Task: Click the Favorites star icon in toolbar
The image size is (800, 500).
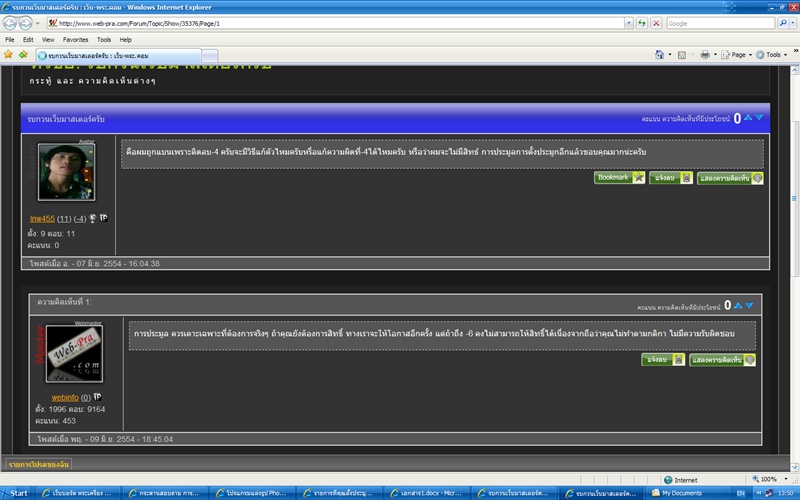Action: pyautogui.click(x=9, y=54)
